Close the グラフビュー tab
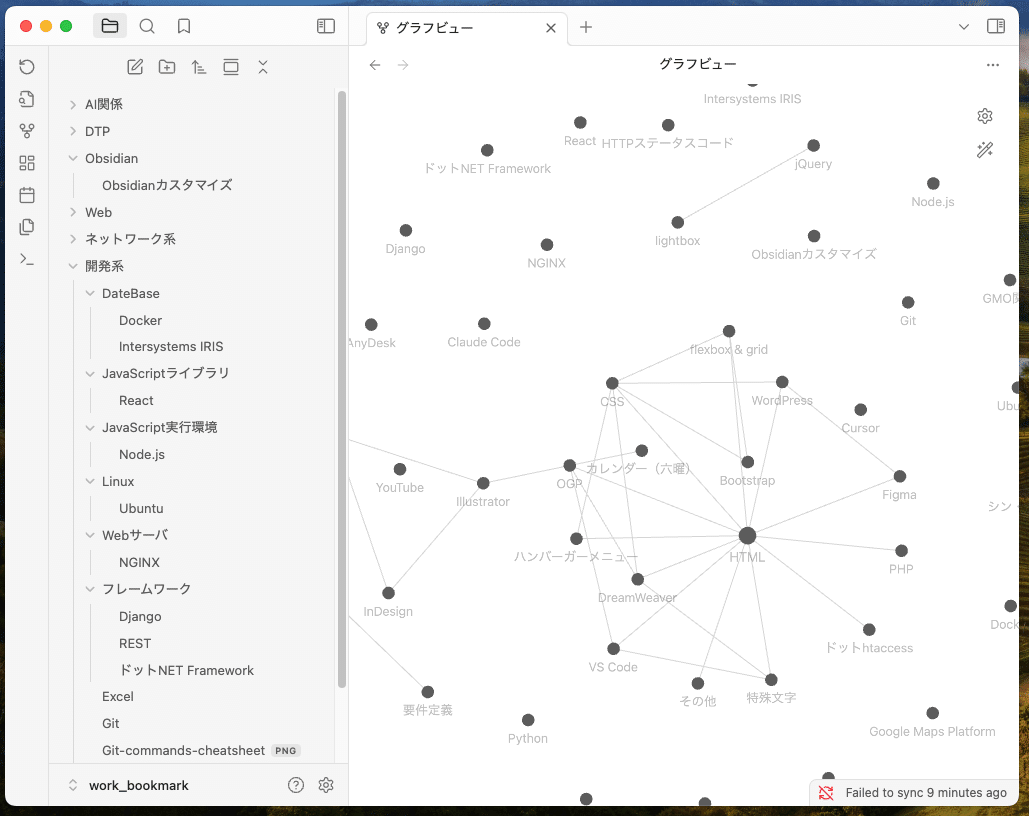 (551, 28)
